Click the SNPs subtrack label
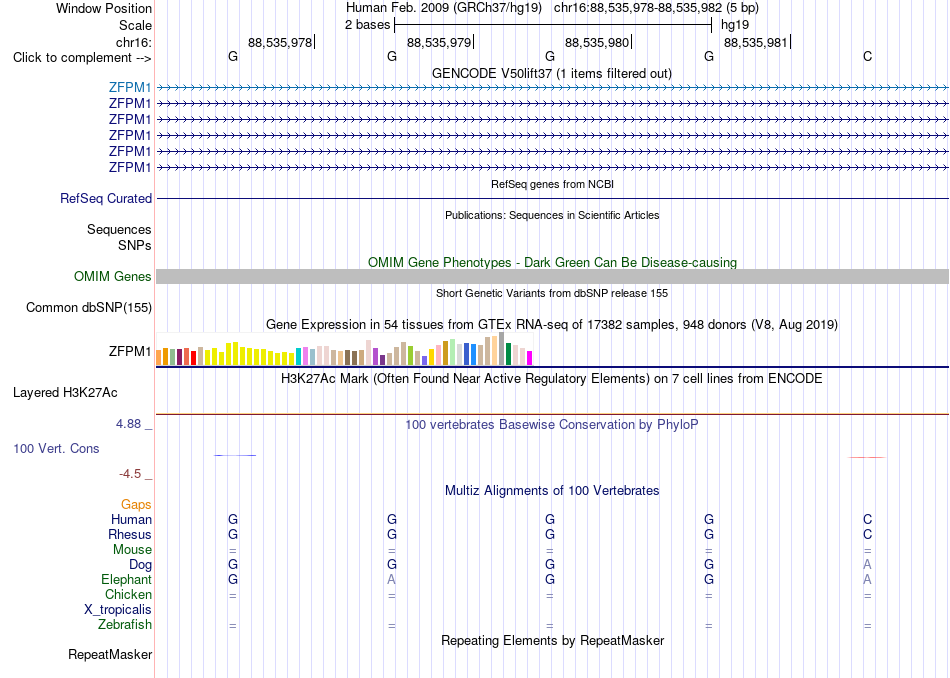 (135, 245)
